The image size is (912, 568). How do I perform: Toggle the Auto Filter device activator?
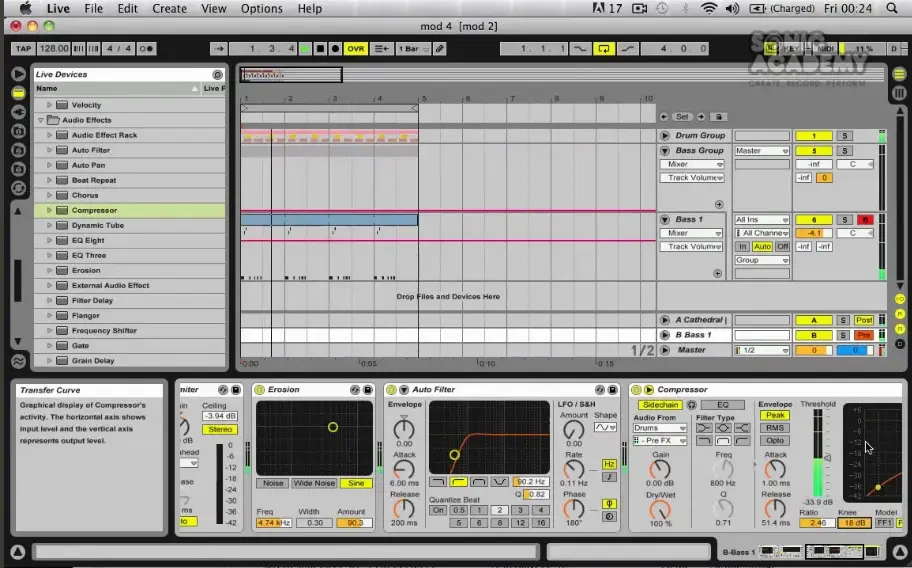pyautogui.click(x=391, y=390)
